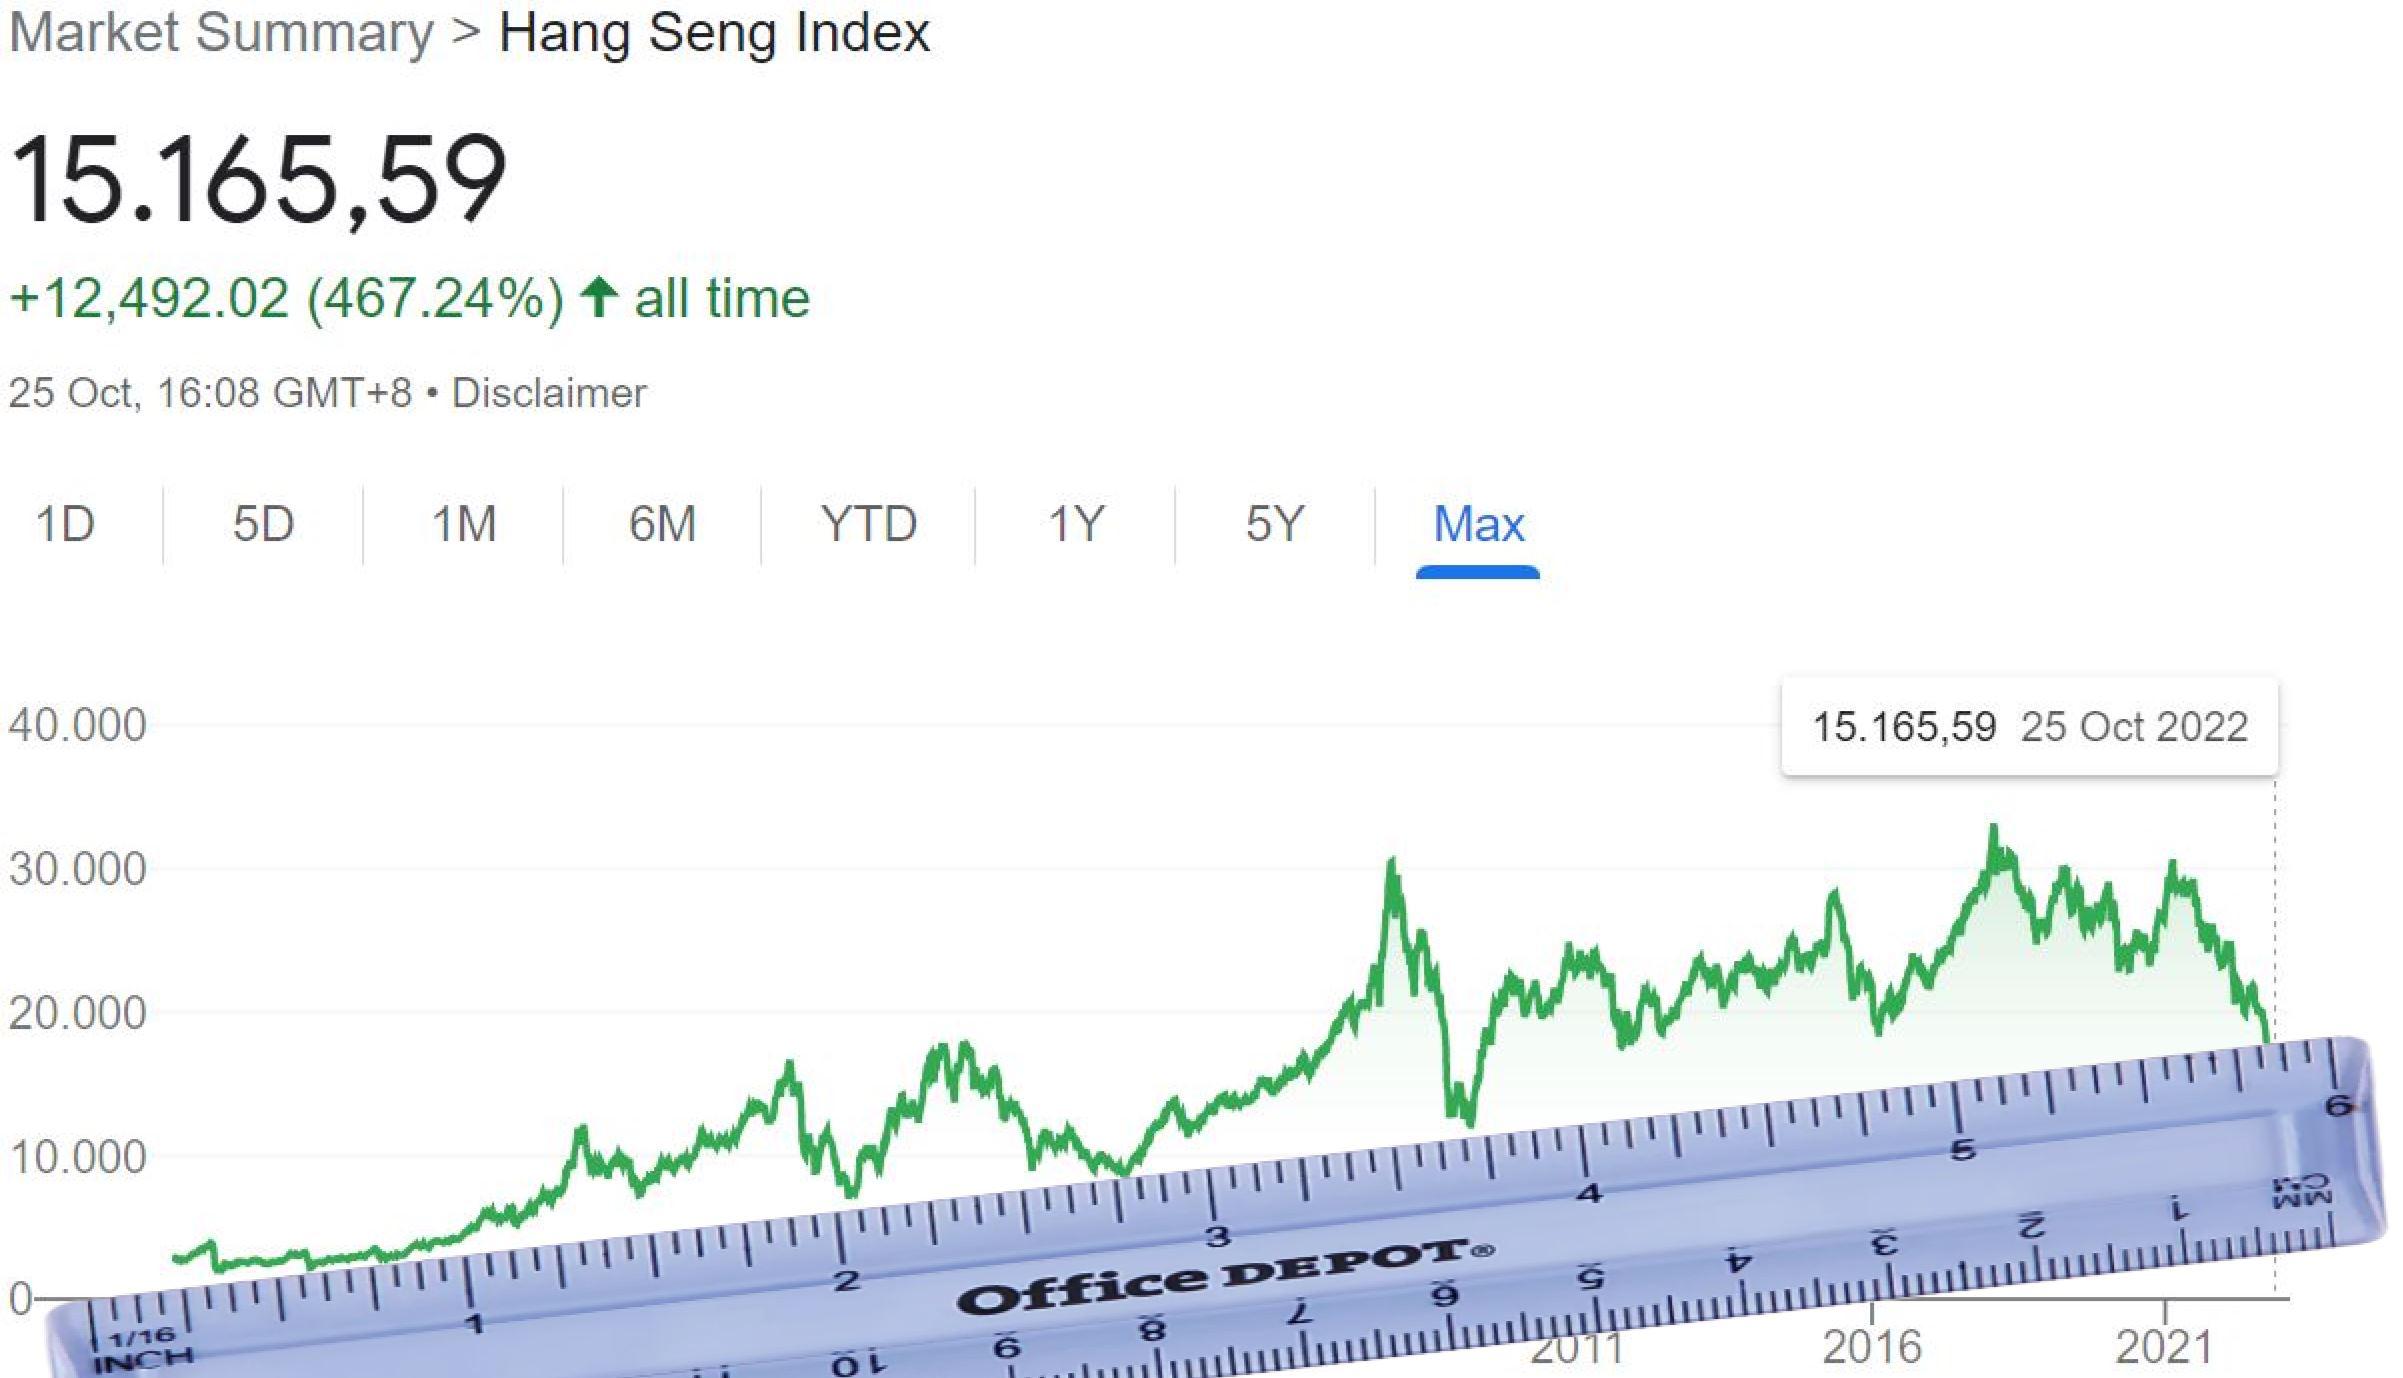Viewport: 2403px width, 1378px height.
Task: Click the 2021 x-axis year label
Action: pyautogui.click(x=2164, y=1348)
